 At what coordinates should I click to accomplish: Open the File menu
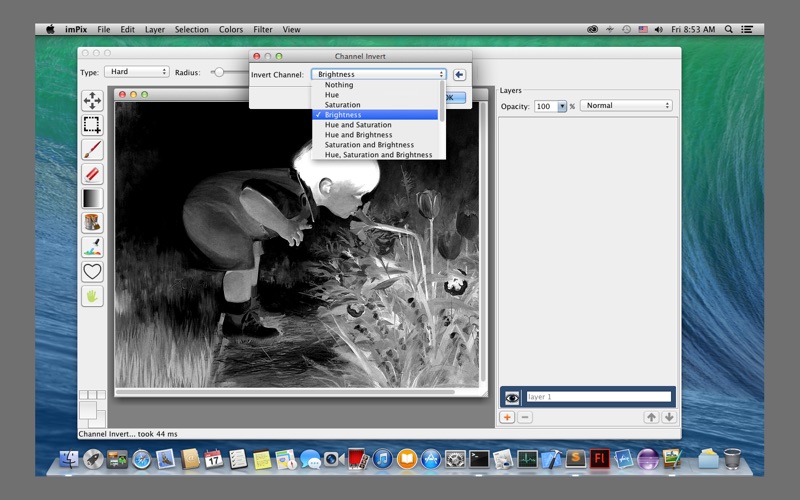point(104,30)
